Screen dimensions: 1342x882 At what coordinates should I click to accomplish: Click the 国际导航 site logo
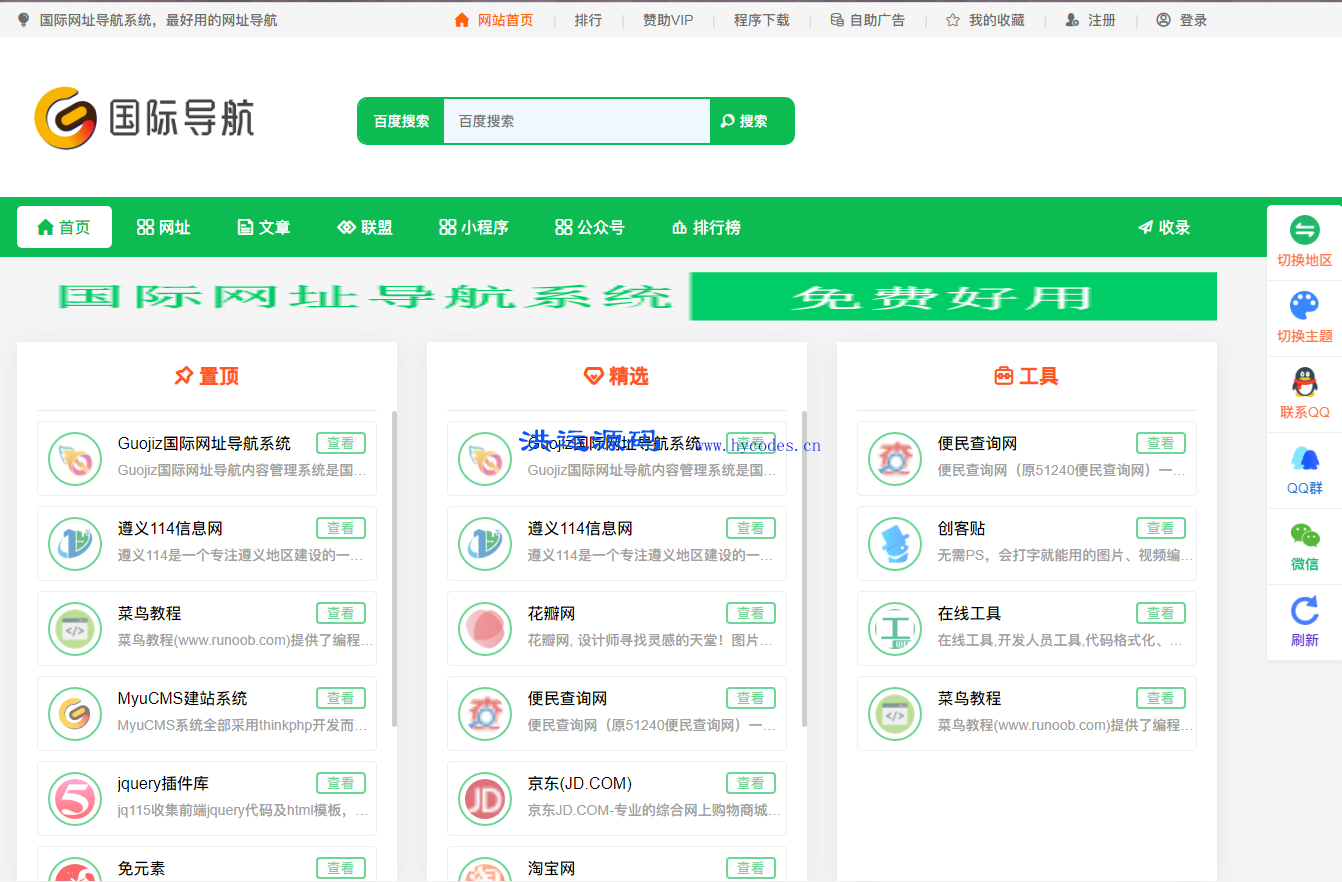click(x=144, y=118)
